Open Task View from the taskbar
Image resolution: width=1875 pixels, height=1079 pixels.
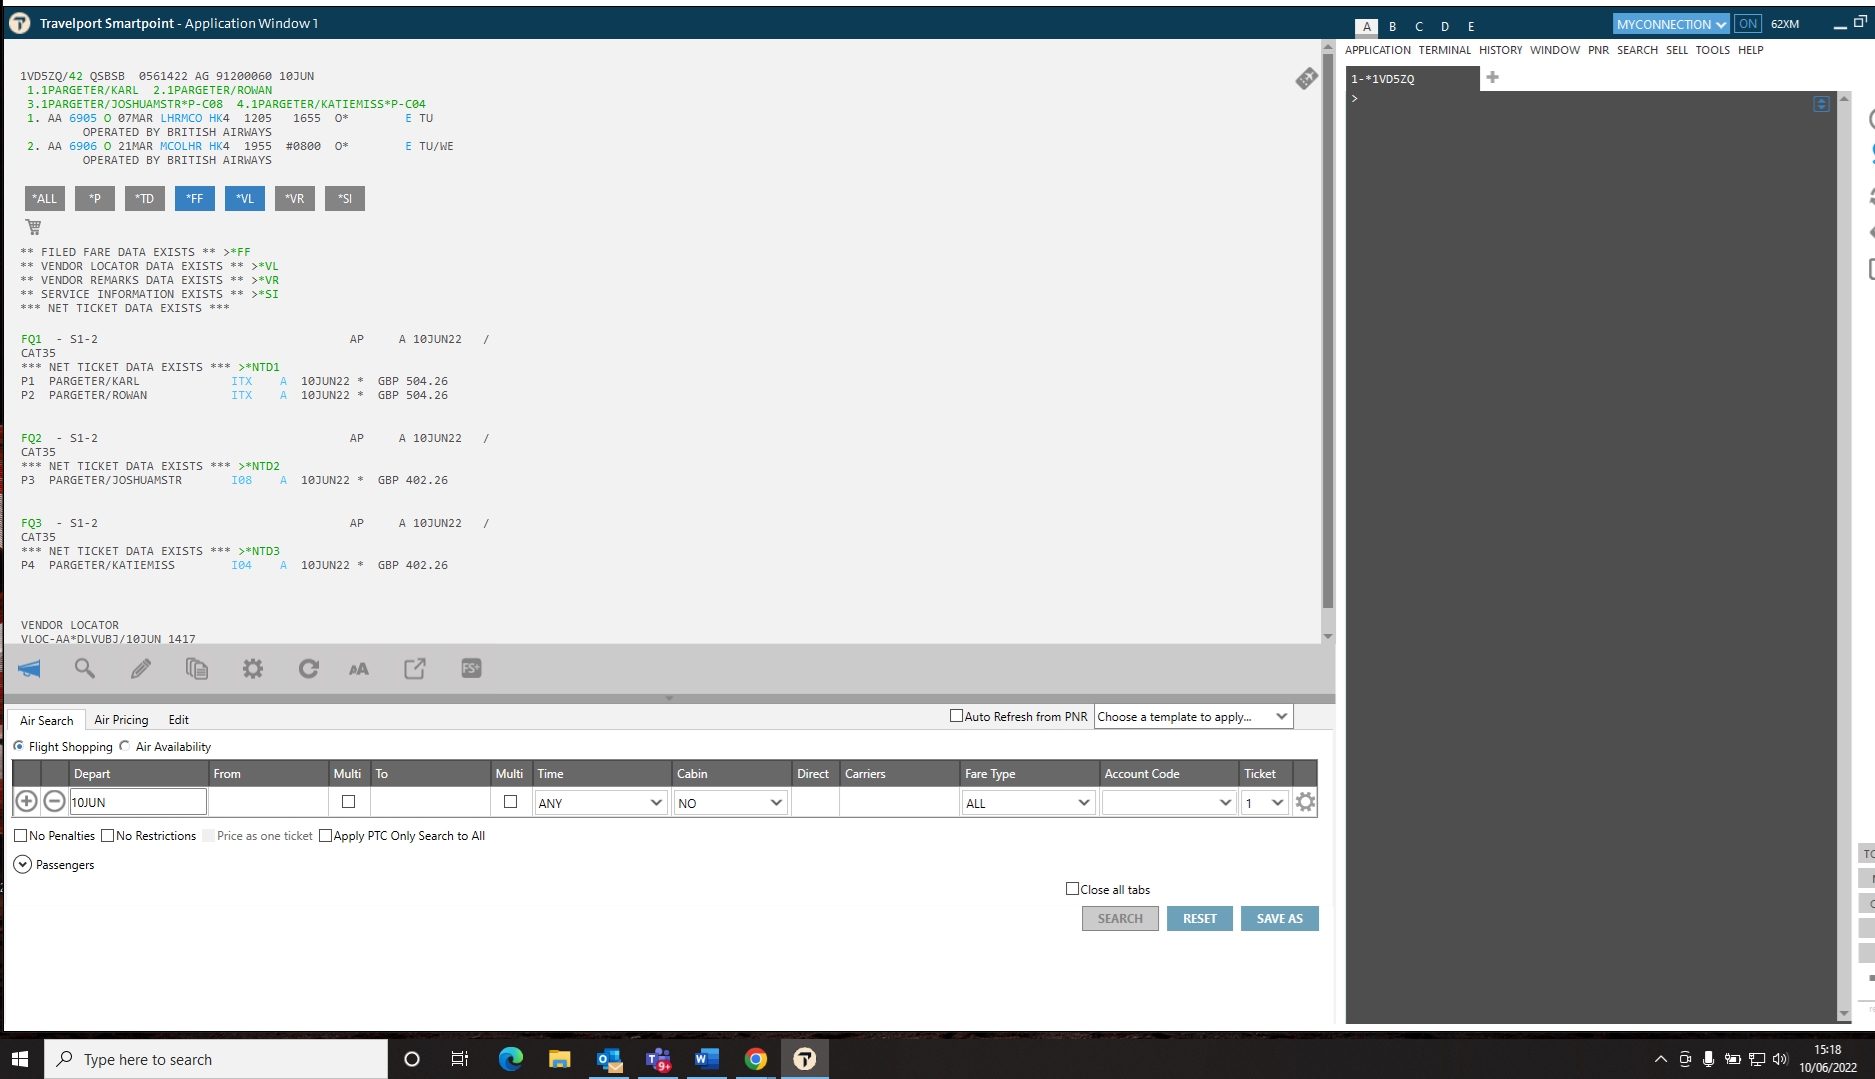click(x=460, y=1059)
